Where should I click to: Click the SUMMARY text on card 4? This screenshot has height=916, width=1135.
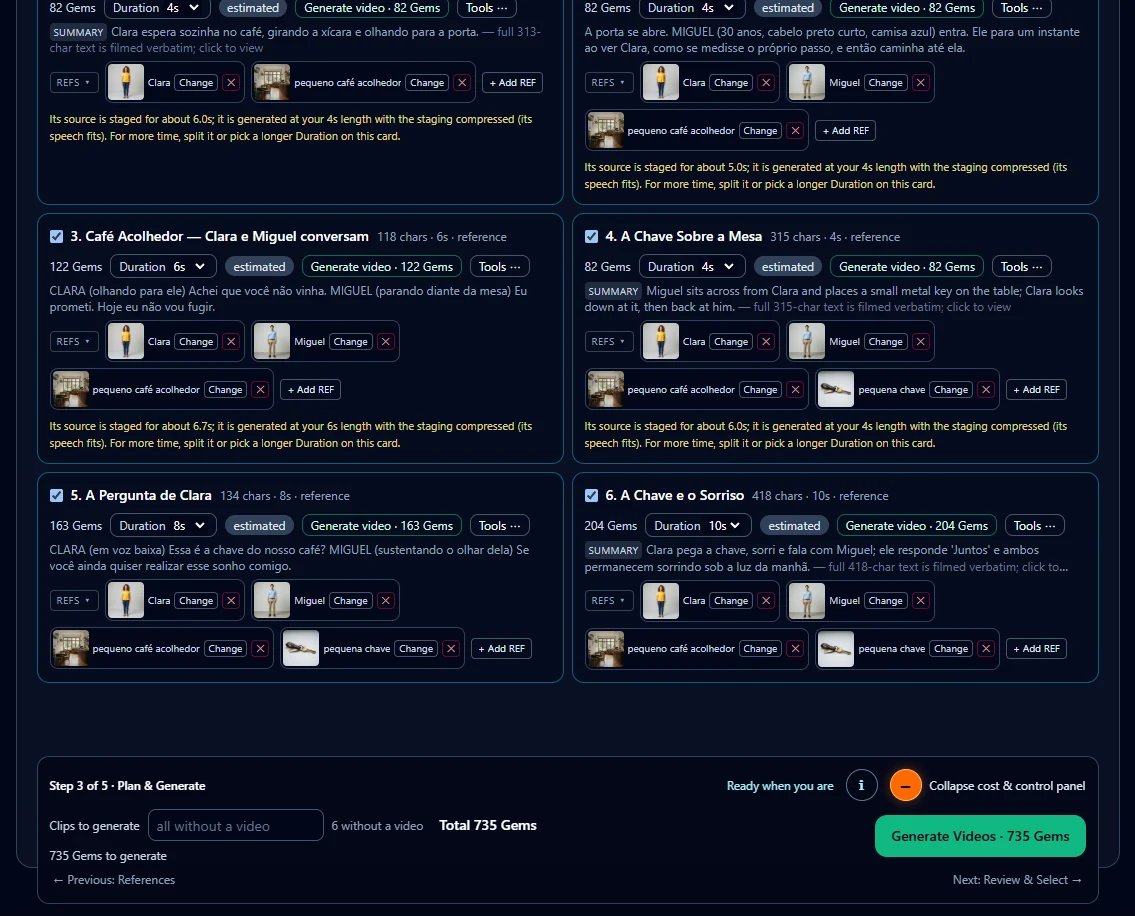tap(612, 291)
